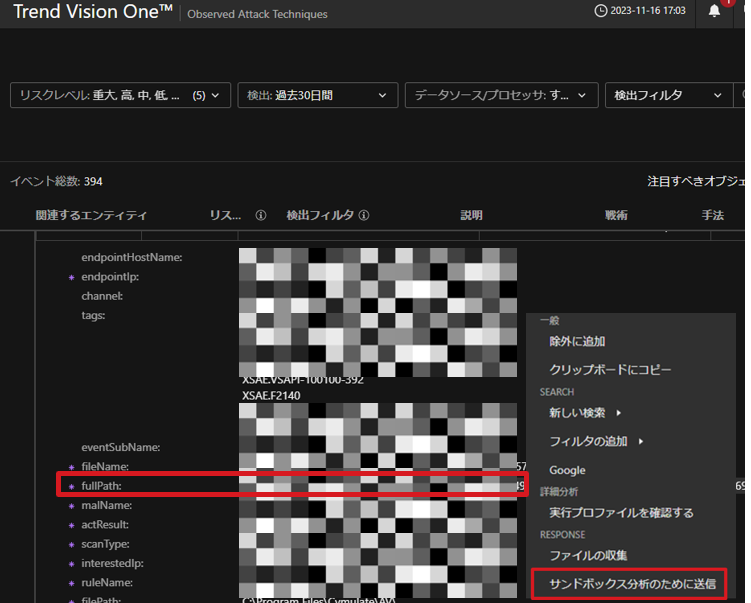The width and height of the screenshot is (751, 603).
Task: Click the 関連するエンティティ column header
Action: pos(91,215)
